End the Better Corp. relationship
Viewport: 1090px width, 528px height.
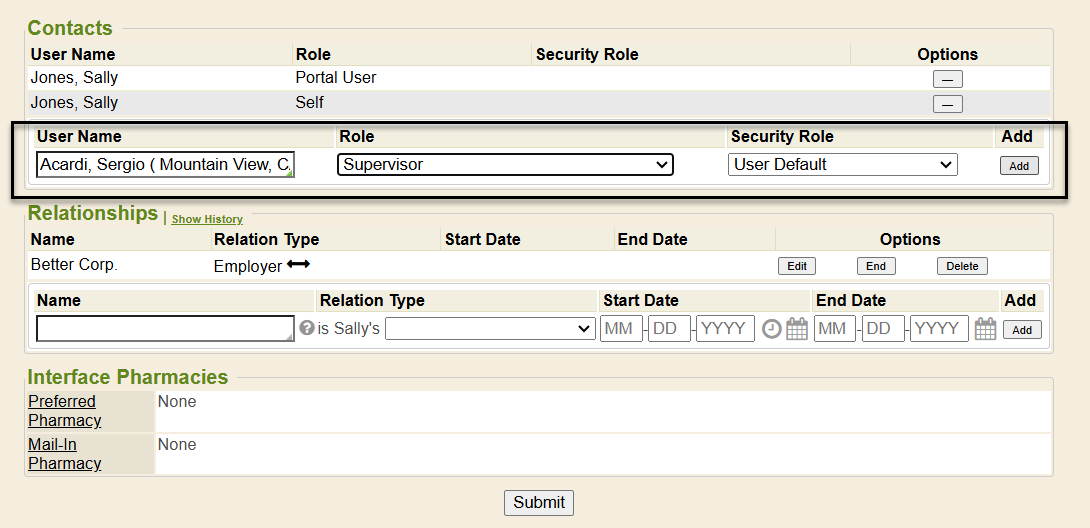pyautogui.click(x=876, y=266)
